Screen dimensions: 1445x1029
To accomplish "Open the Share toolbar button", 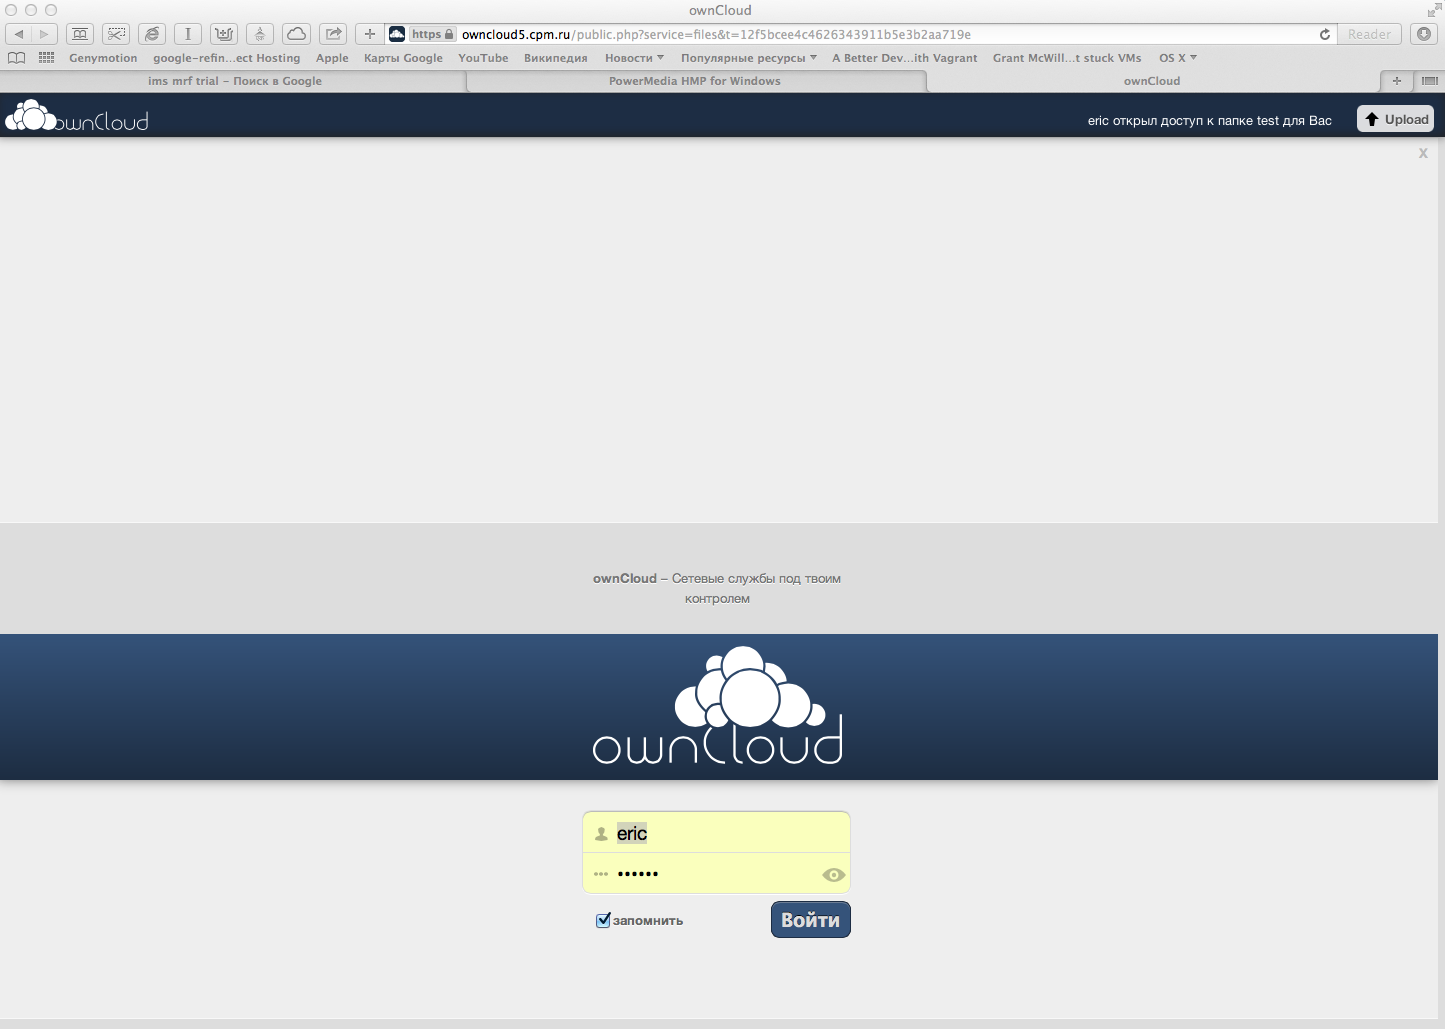I will [333, 34].
